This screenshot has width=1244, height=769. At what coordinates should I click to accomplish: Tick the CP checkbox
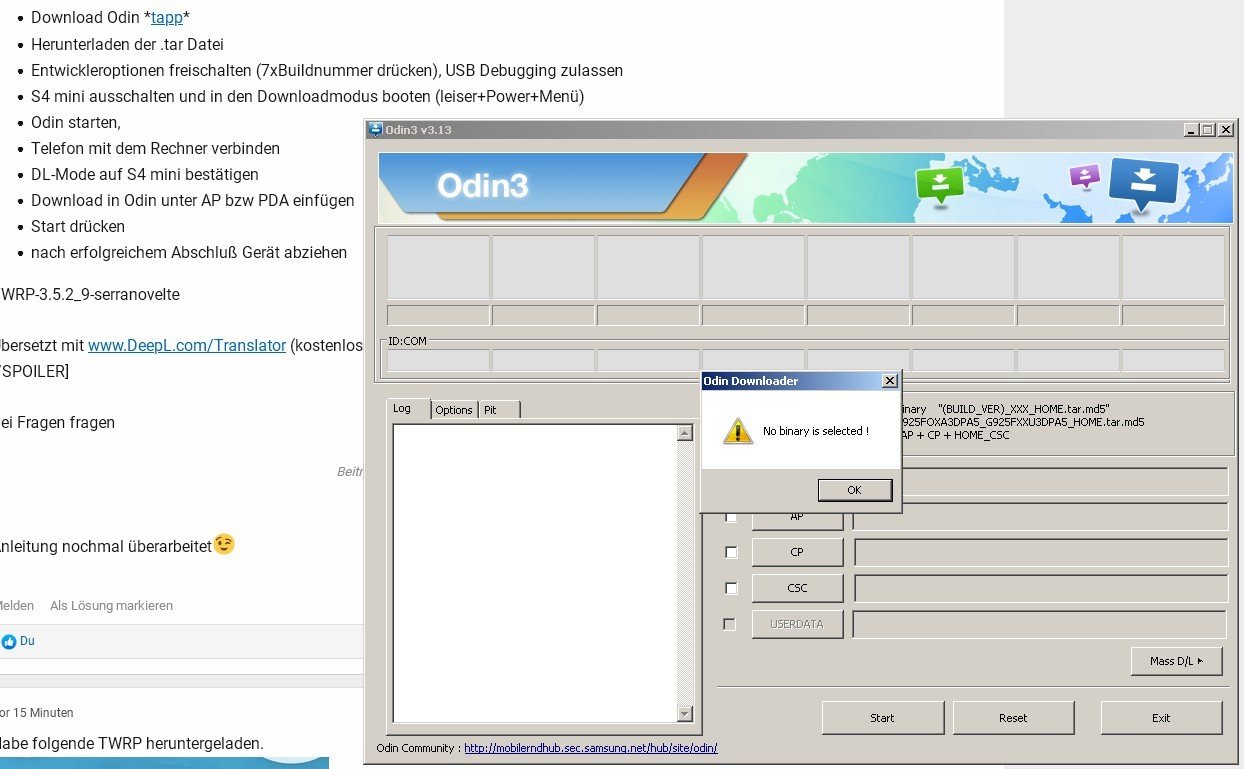click(x=731, y=552)
